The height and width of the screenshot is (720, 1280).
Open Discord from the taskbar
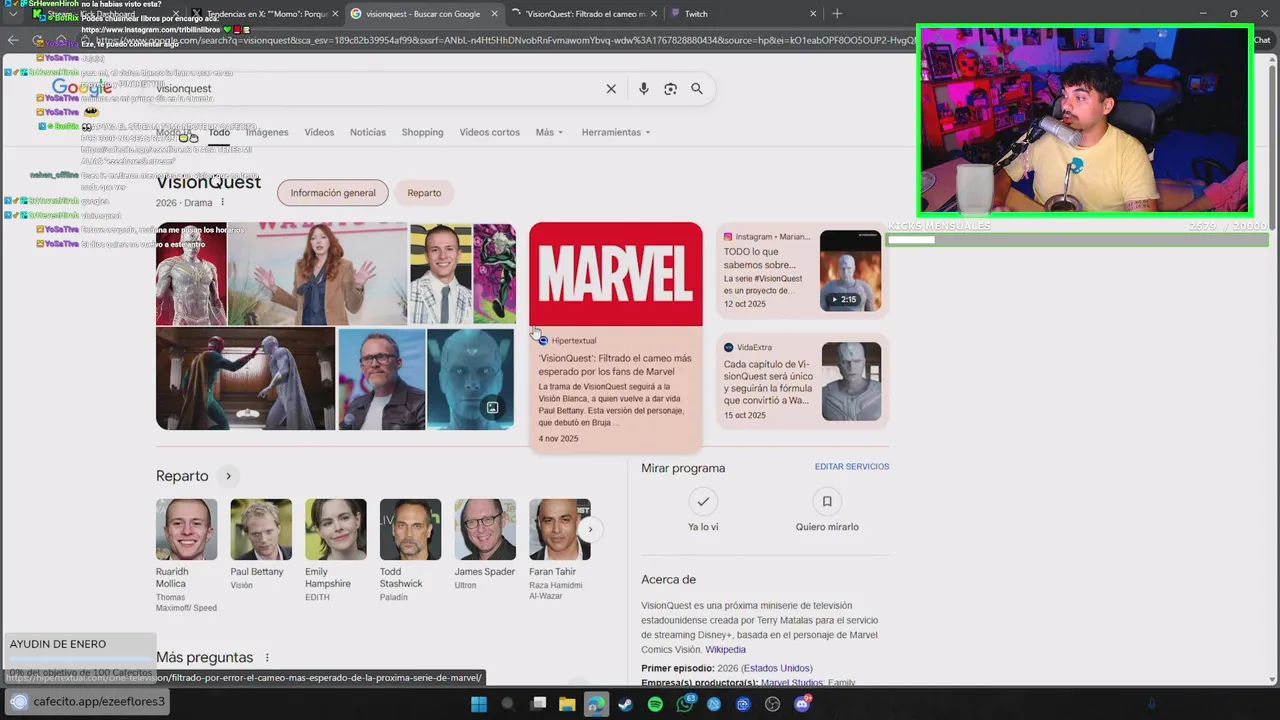point(802,704)
